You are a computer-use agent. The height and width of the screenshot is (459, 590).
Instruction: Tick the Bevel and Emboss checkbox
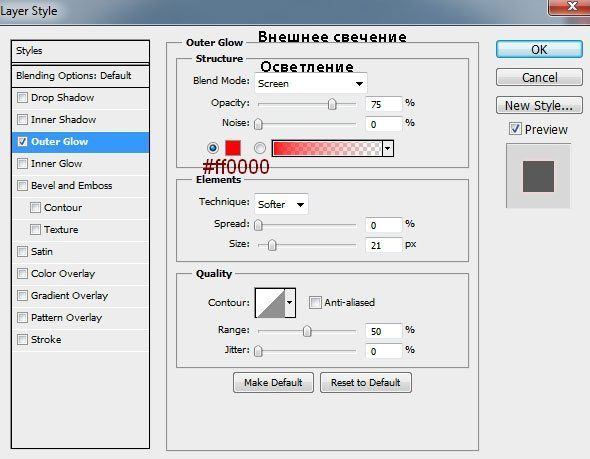pos(22,185)
